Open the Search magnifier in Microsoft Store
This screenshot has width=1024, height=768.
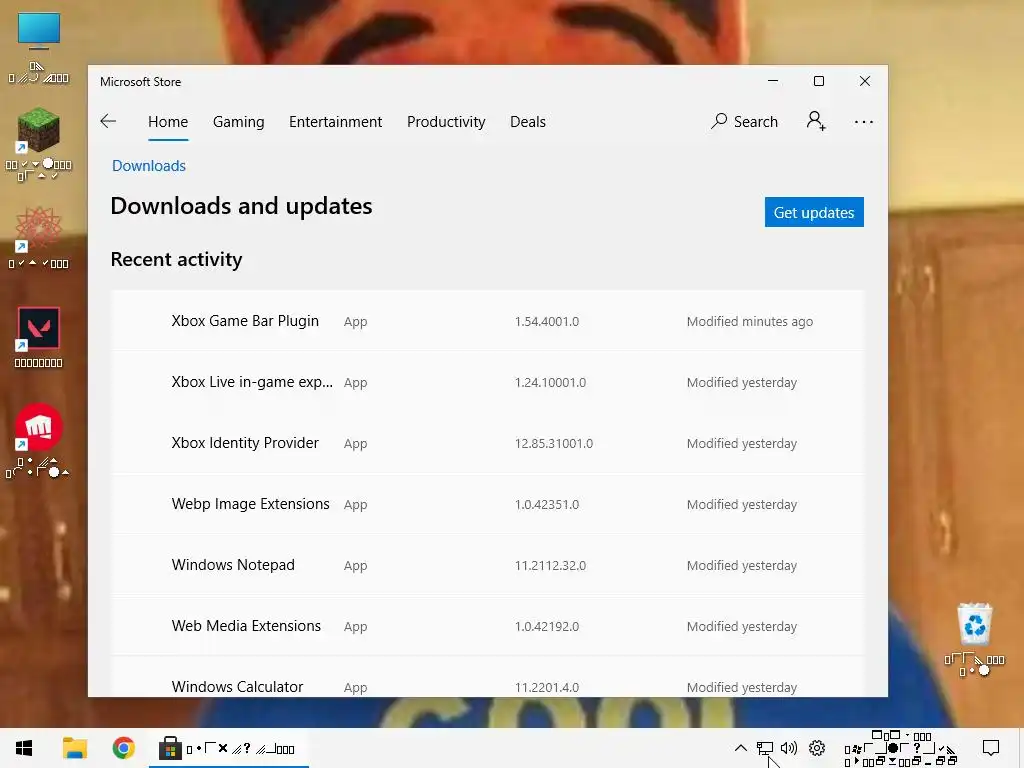pyautogui.click(x=744, y=121)
